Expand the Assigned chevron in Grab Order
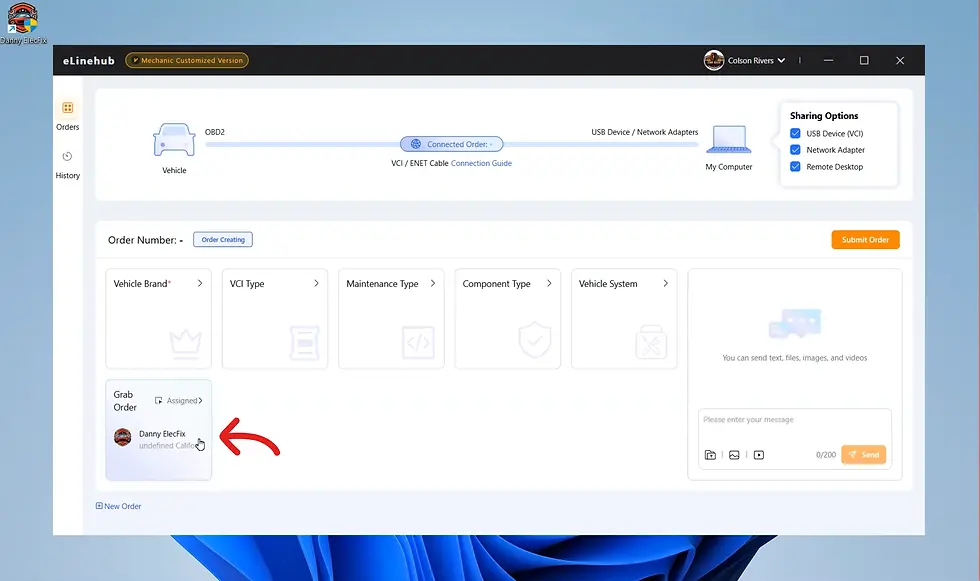Viewport: 980px width, 581px height. pyautogui.click(x=200, y=400)
